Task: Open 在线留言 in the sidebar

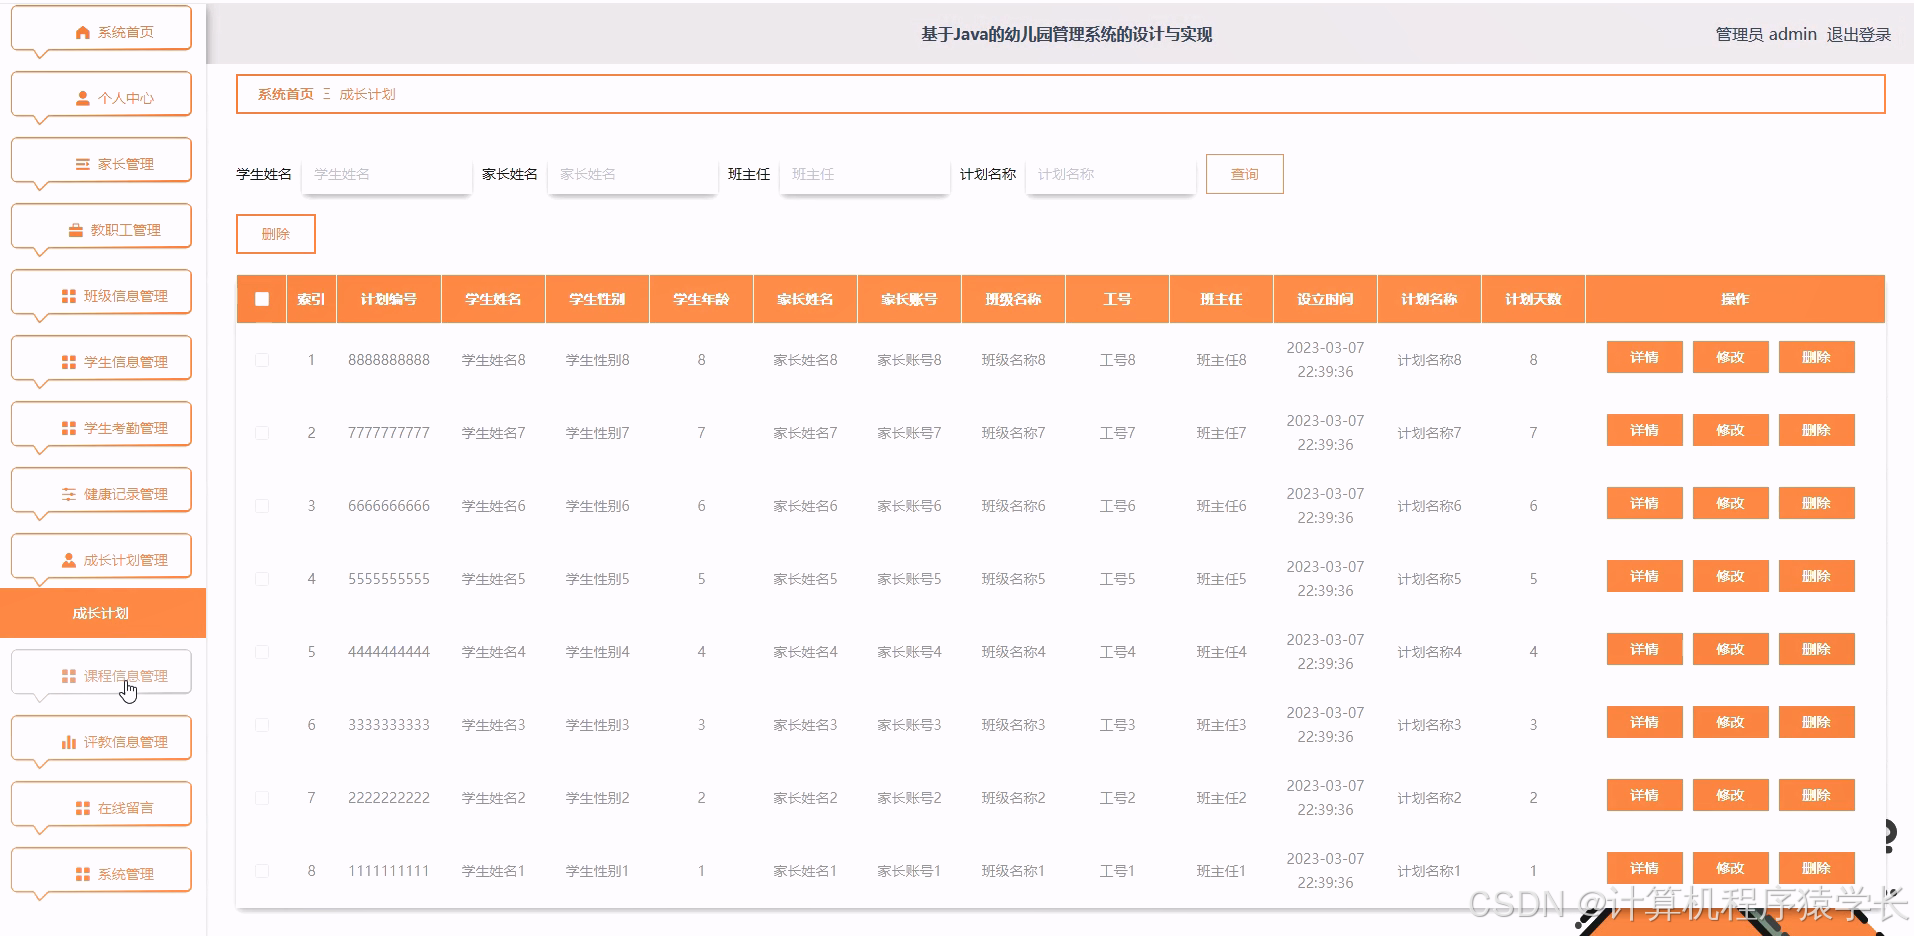Action: click(x=101, y=806)
